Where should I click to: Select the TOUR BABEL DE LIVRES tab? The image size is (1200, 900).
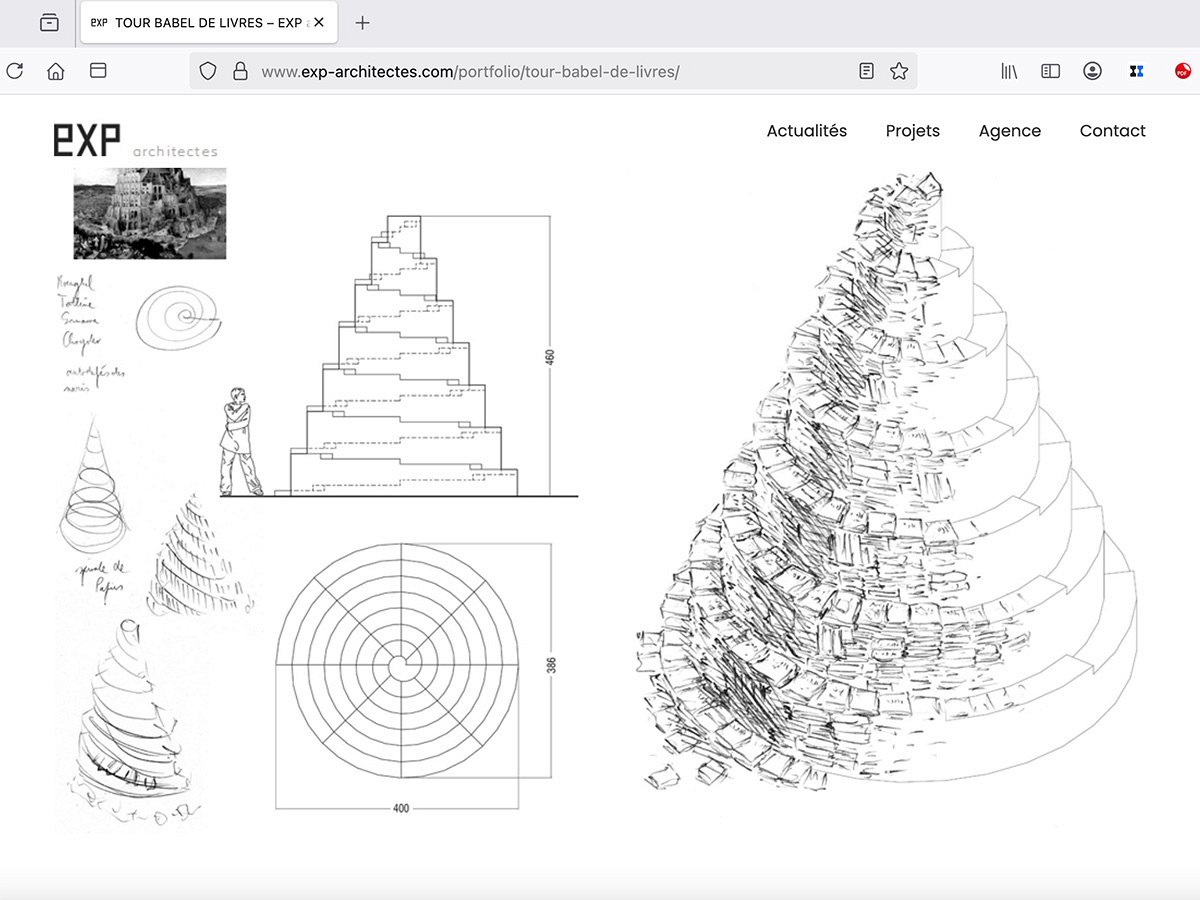pos(208,22)
